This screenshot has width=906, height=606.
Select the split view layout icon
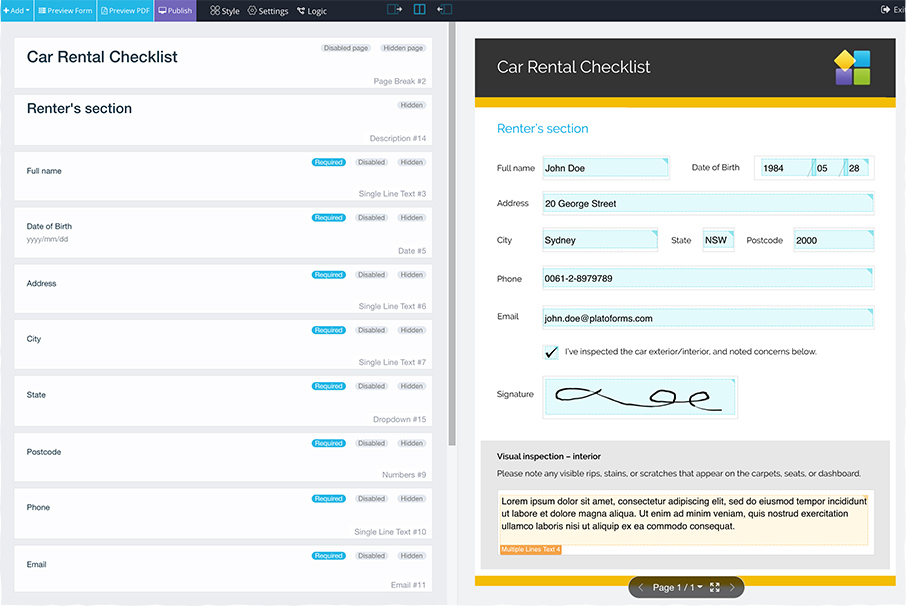419,10
